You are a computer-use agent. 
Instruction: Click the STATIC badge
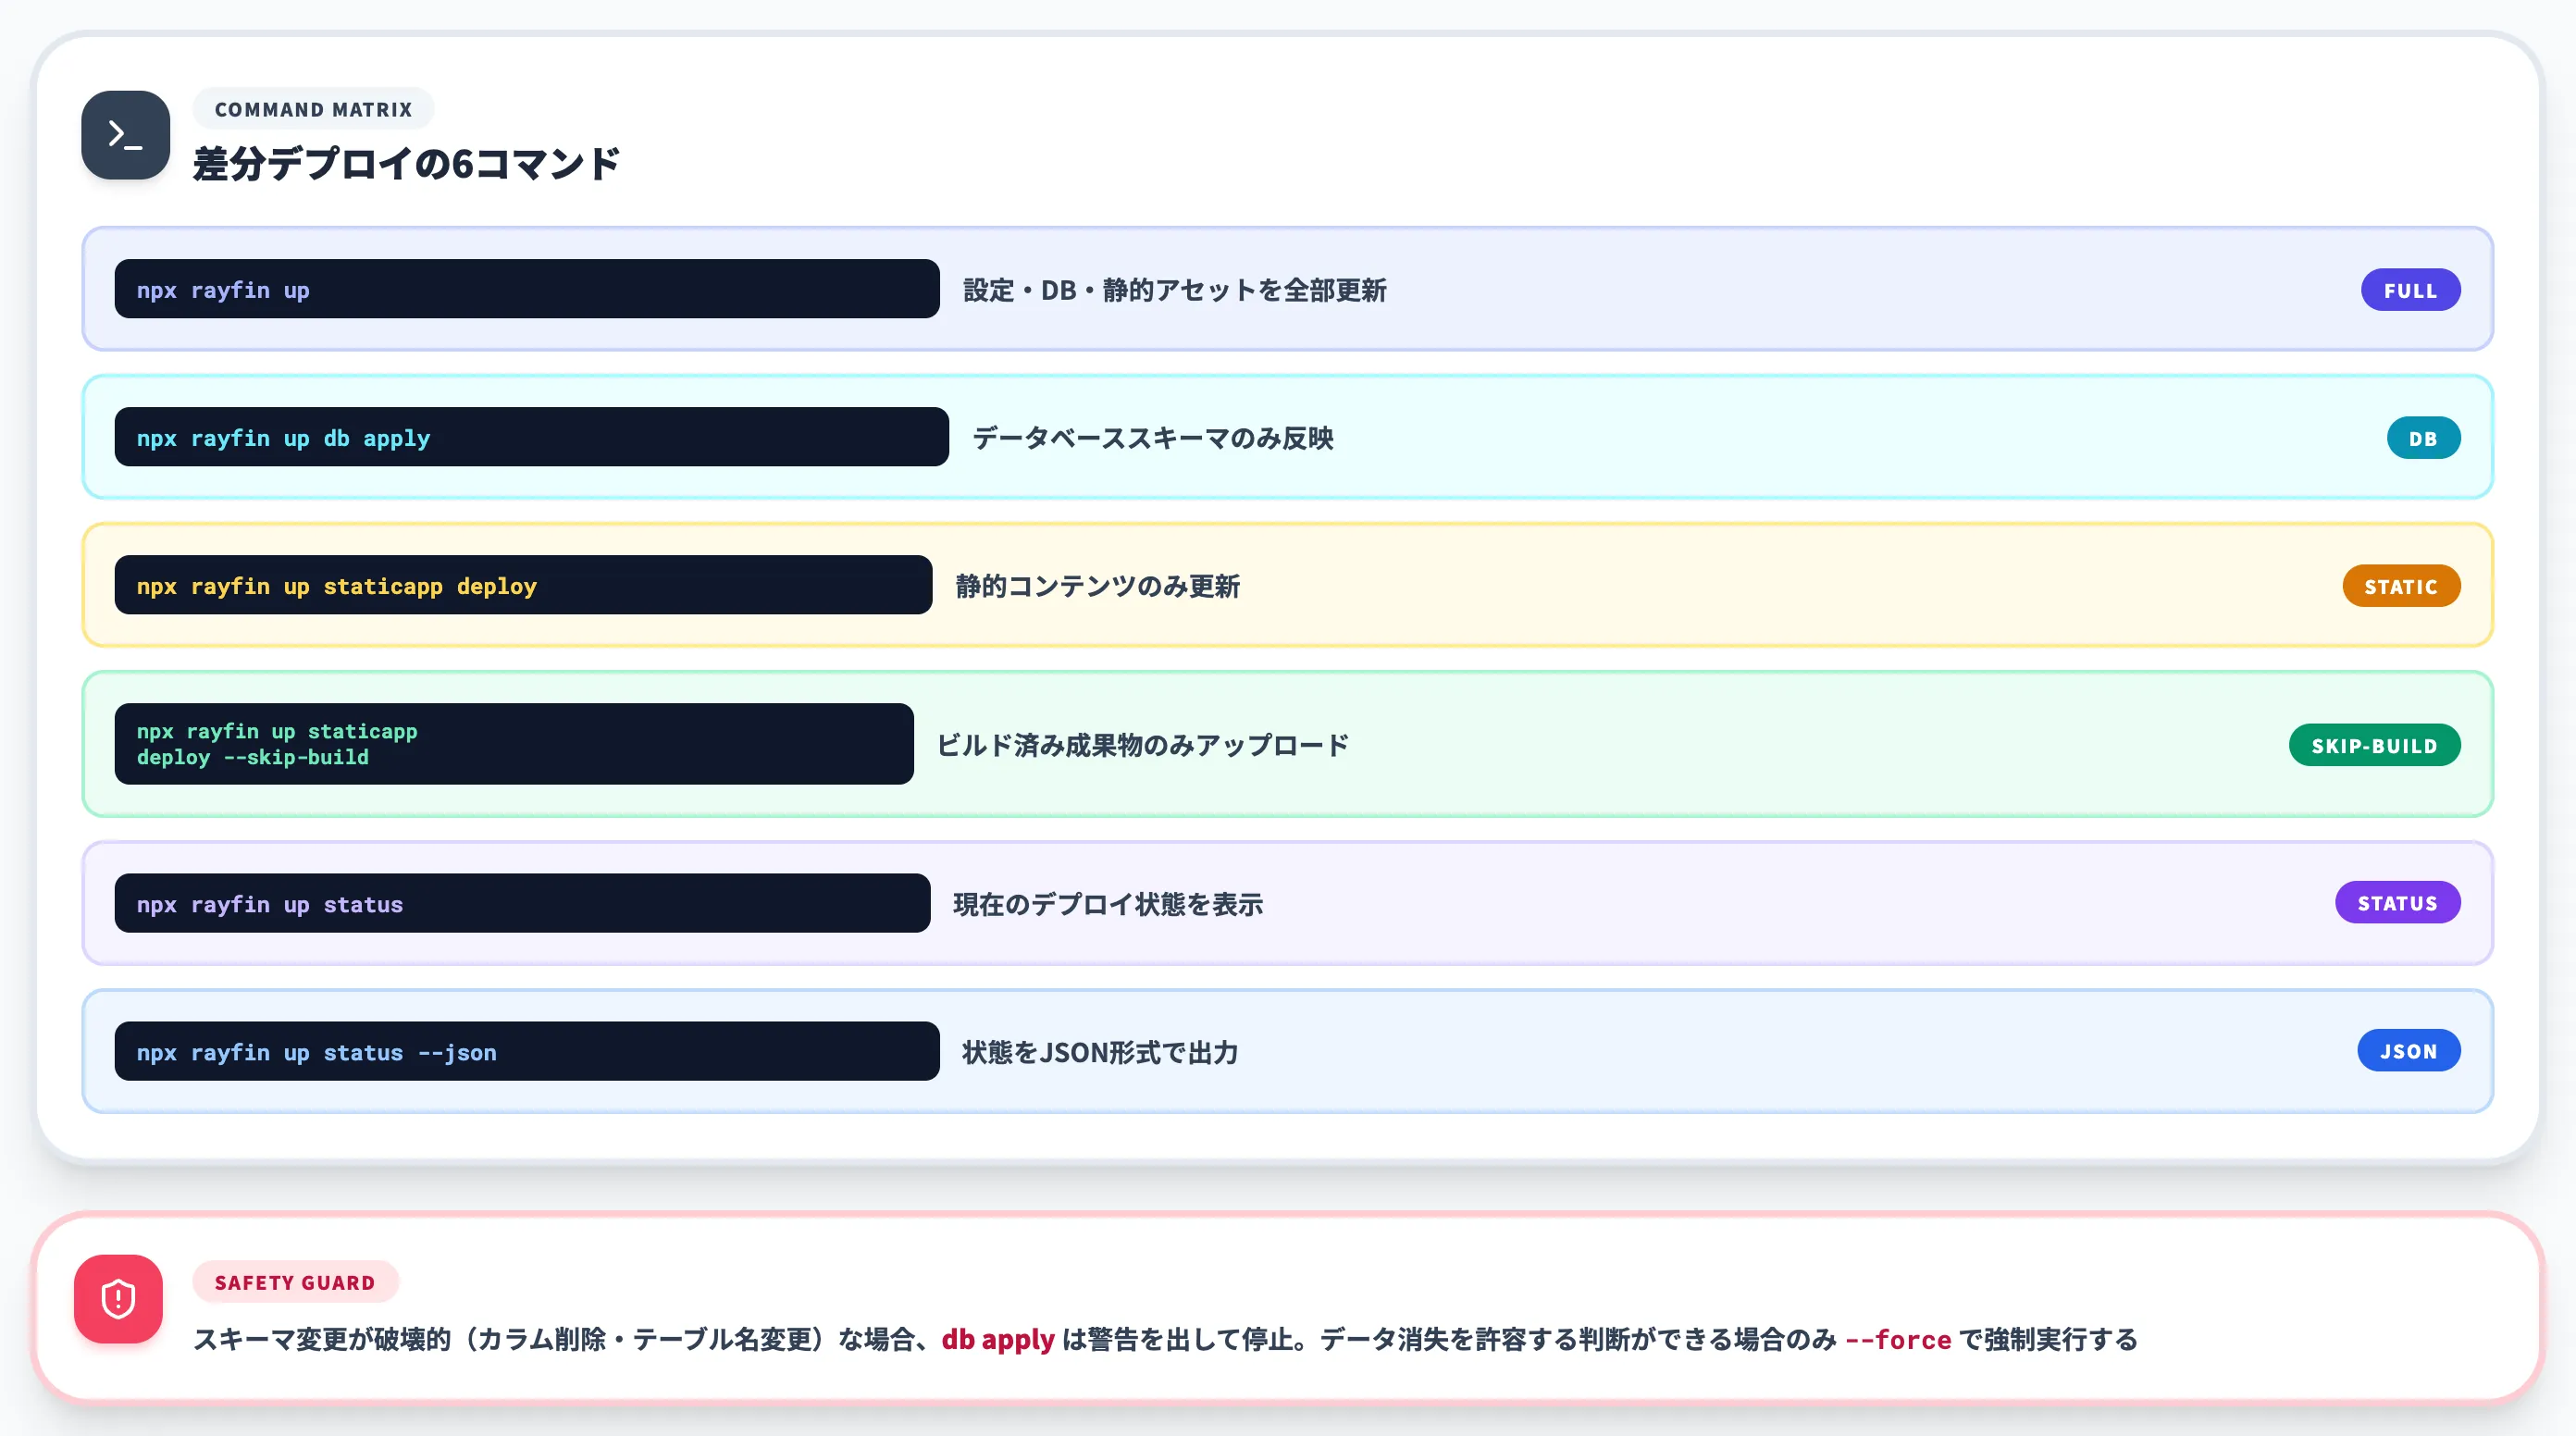(x=2401, y=586)
